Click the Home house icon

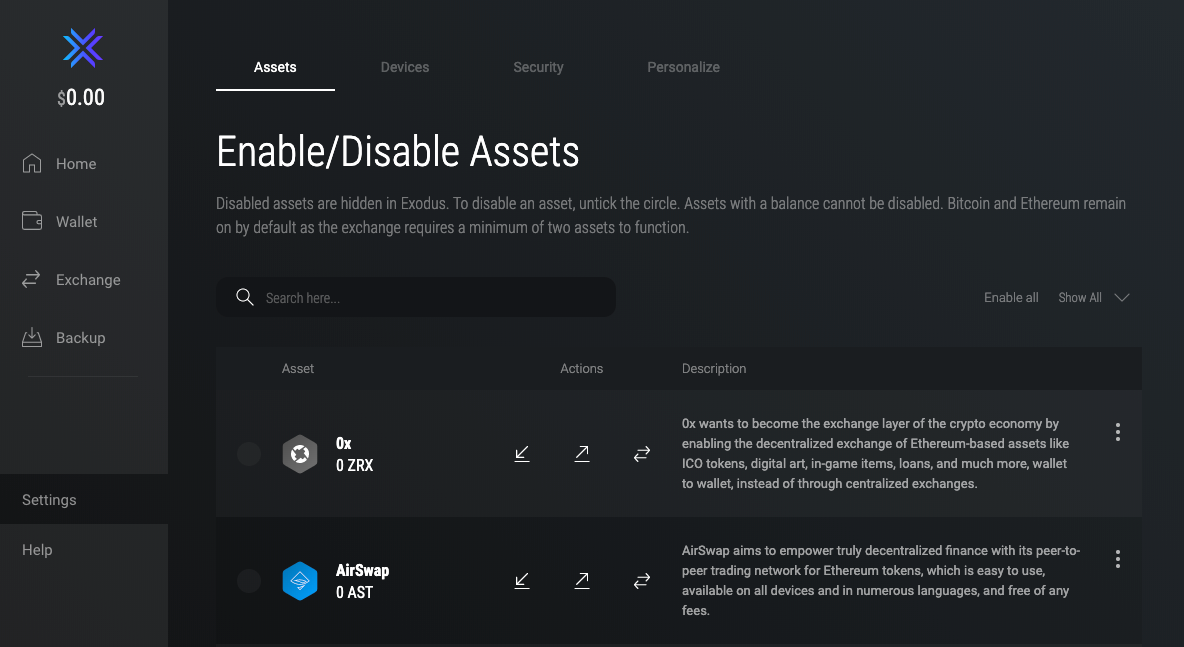coord(32,163)
